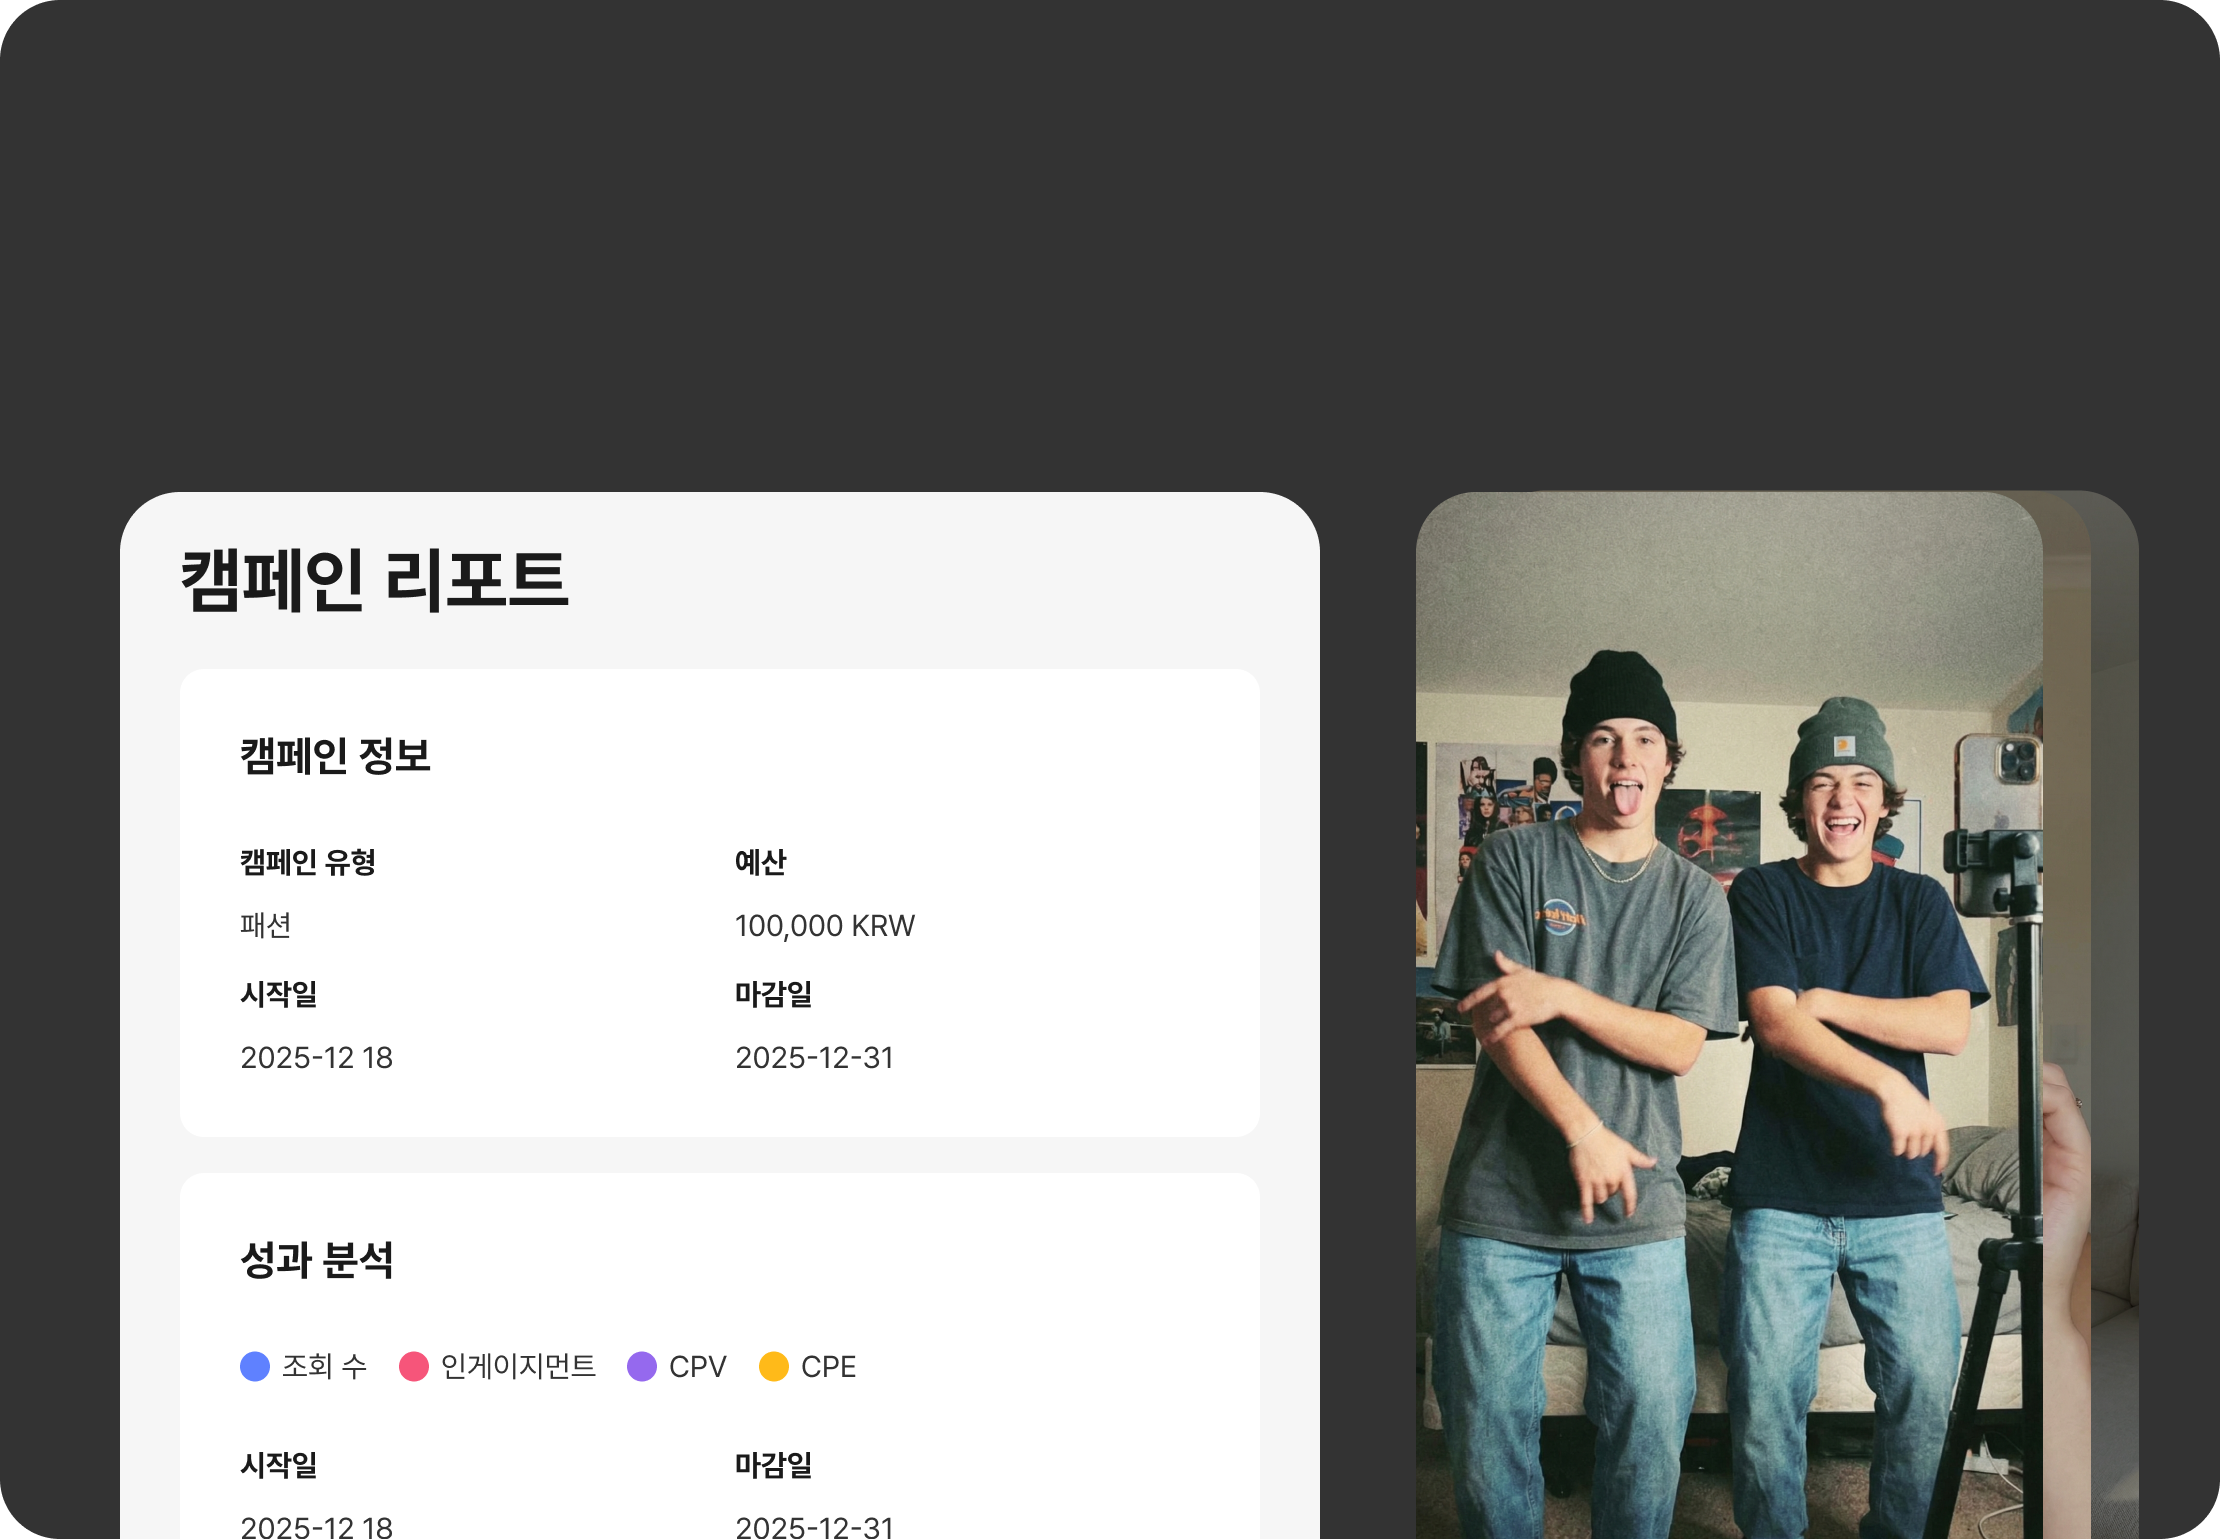2220x1539 pixels.
Task: Click the 캠페인 리포트 page title
Action: click(x=374, y=581)
